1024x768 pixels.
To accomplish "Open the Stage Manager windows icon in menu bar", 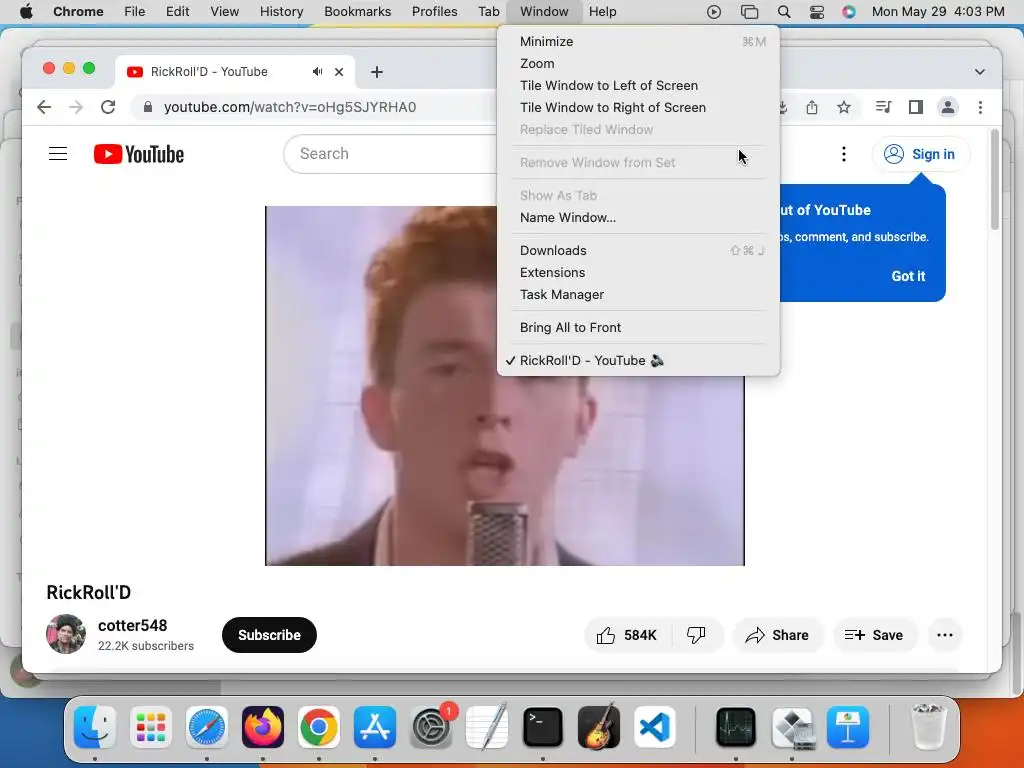I will click(749, 12).
